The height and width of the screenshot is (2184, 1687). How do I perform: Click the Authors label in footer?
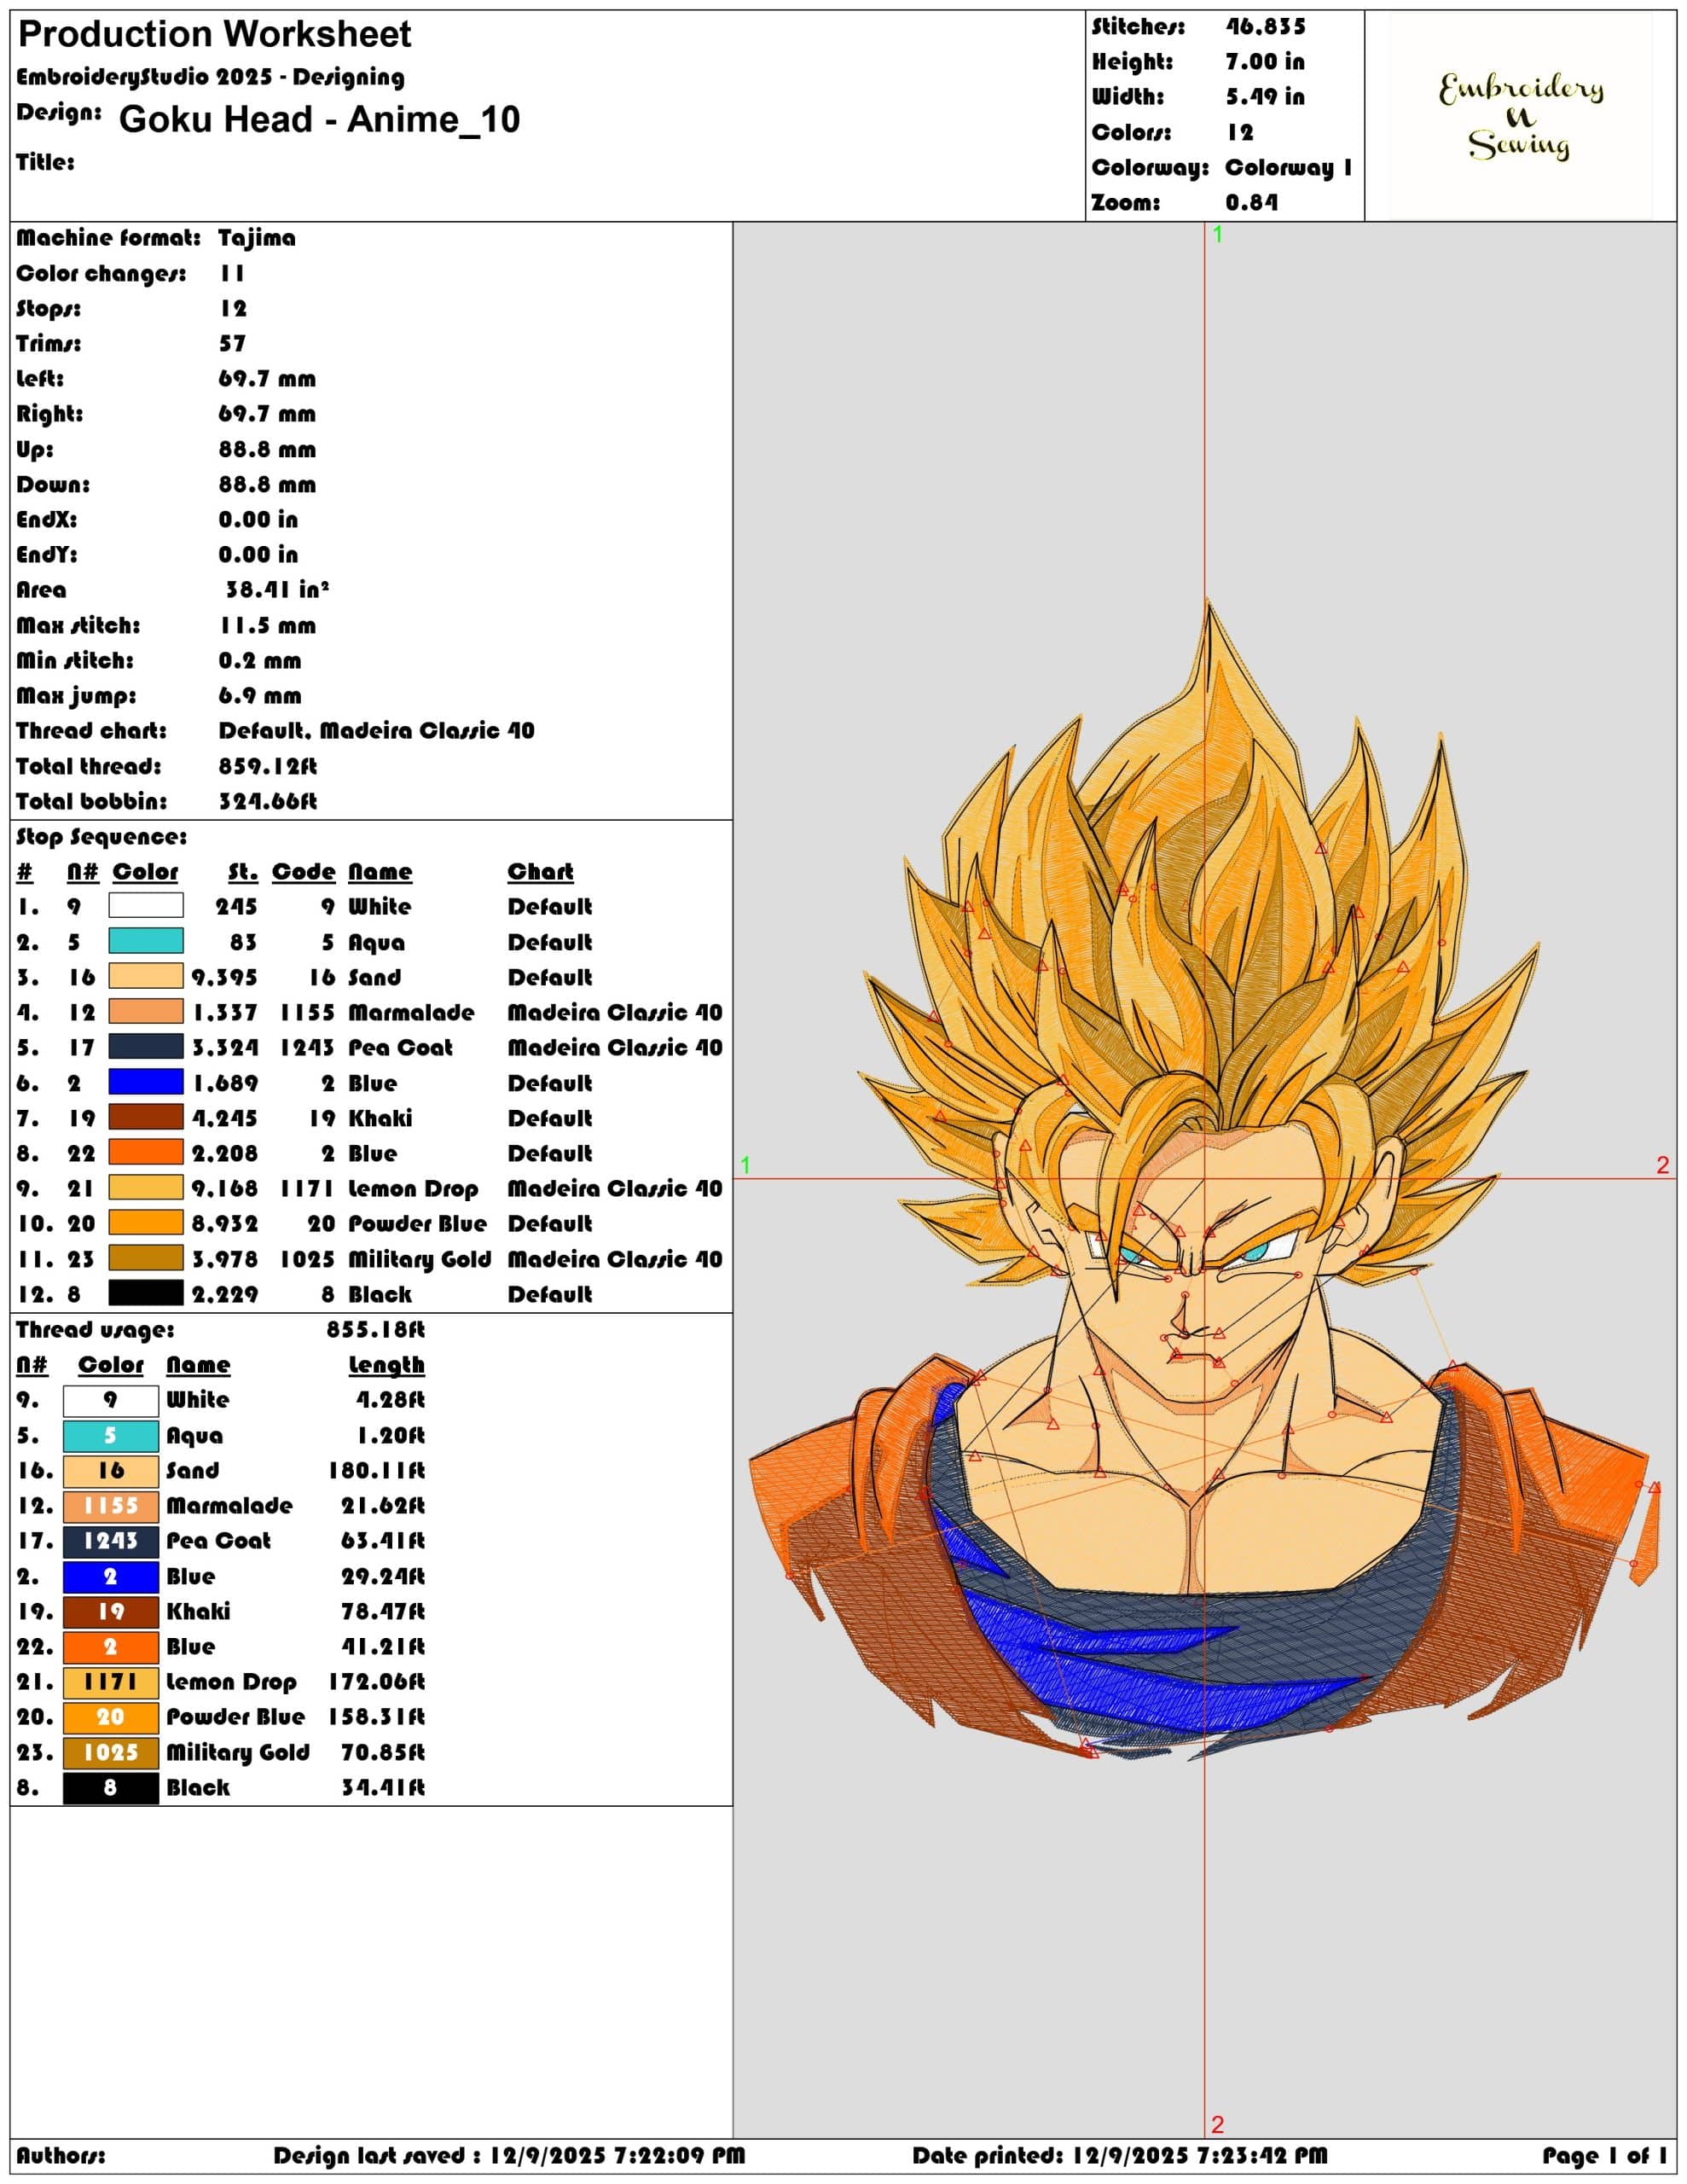pos(61,2155)
